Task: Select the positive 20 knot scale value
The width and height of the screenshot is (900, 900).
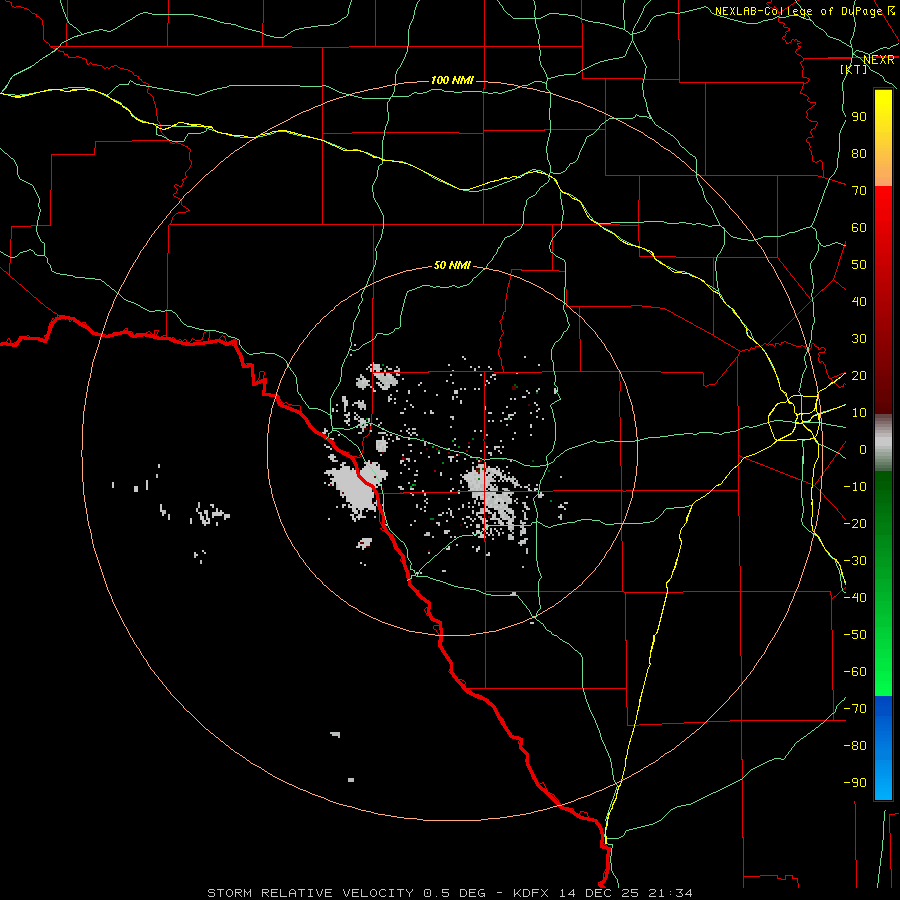Action: click(859, 376)
